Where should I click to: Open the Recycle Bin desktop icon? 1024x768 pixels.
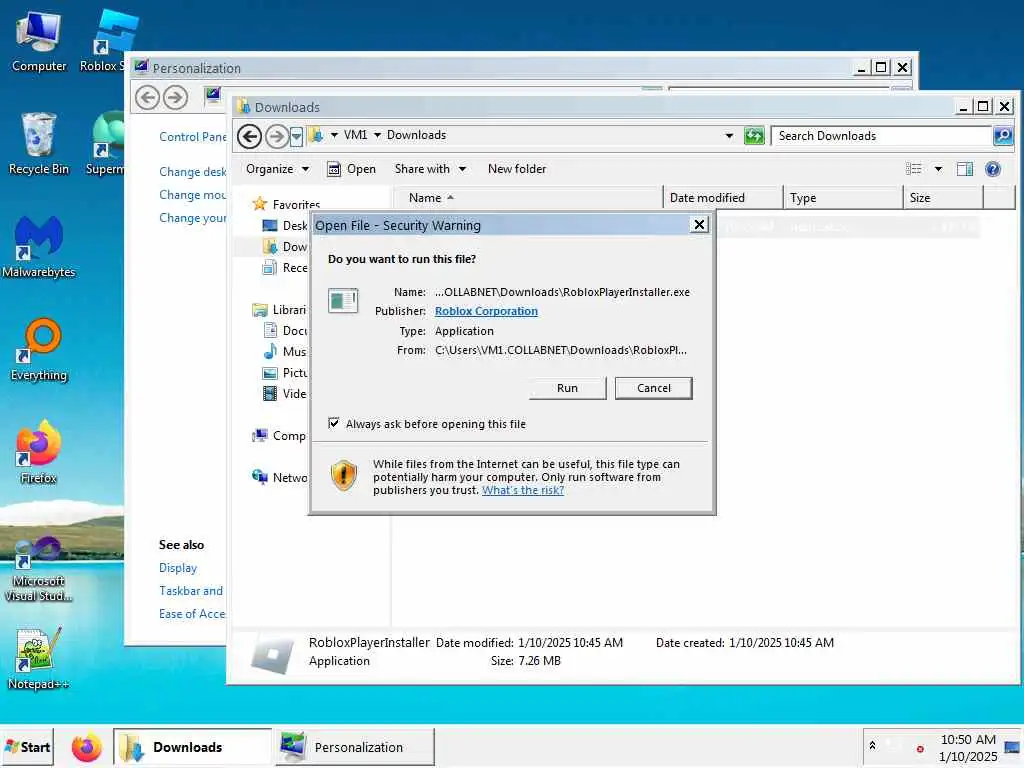pyautogui.click(x=39, y=144)
